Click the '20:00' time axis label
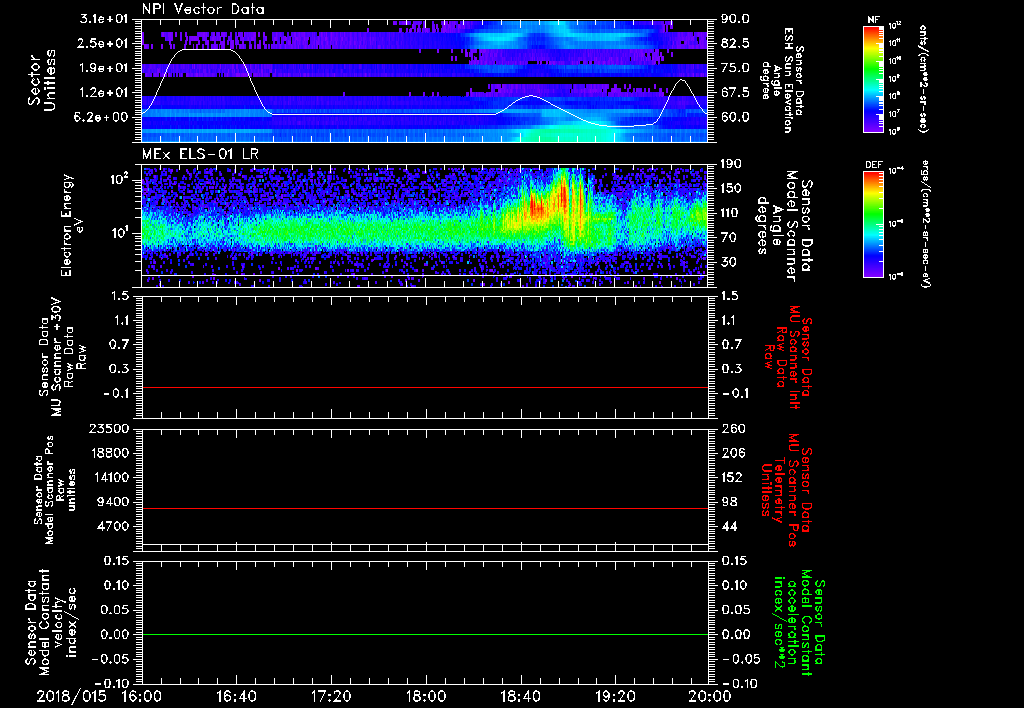This screenshot has height=708, width=1024. 710,696
